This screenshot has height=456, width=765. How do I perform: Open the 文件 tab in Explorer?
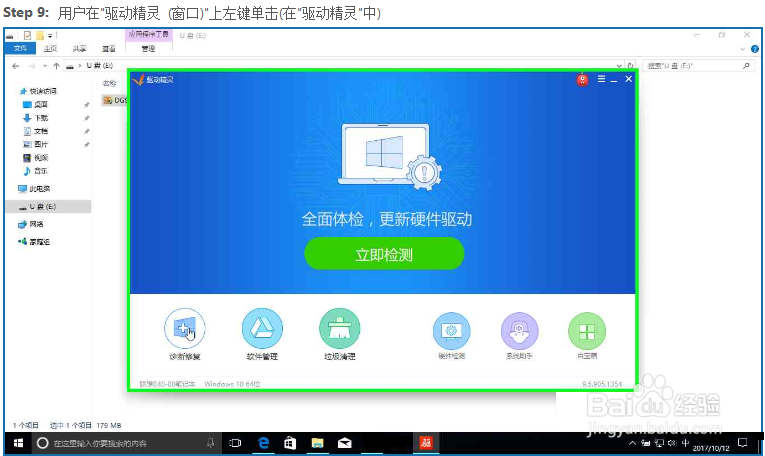(20, 48)
